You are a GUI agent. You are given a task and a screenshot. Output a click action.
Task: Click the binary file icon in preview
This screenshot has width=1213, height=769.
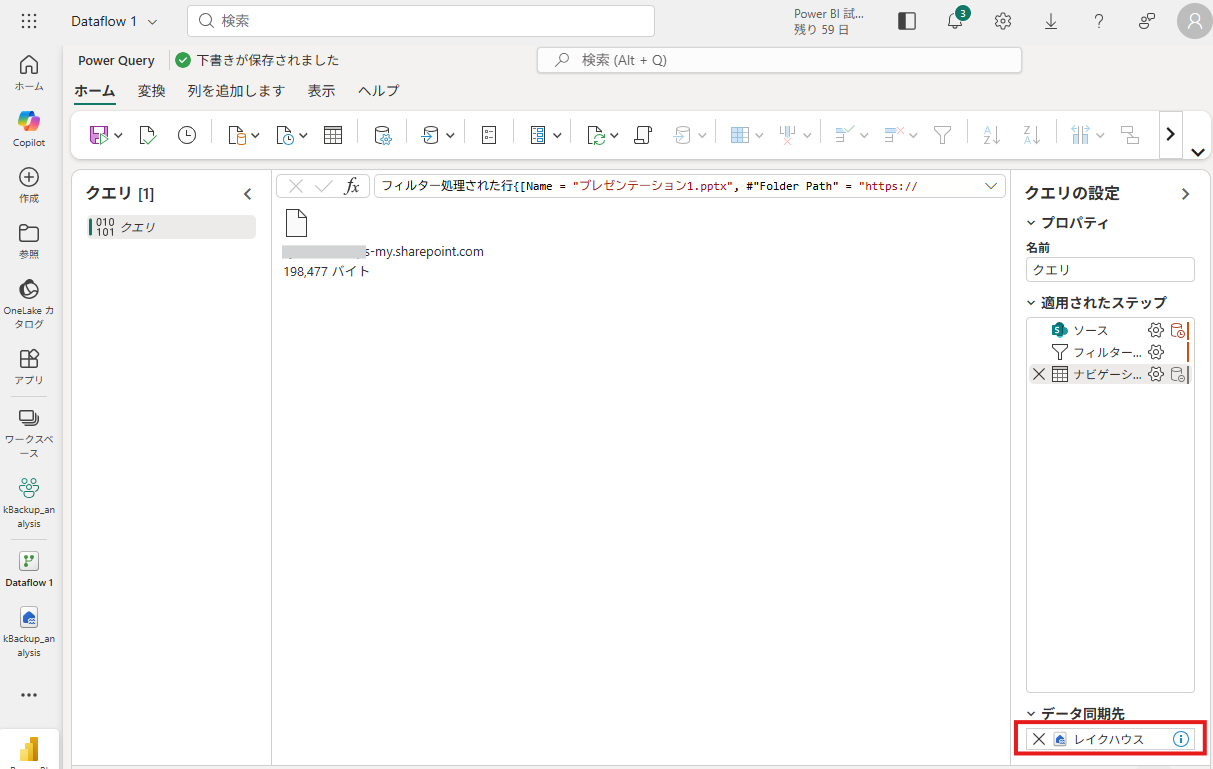[x=296, y=223]
